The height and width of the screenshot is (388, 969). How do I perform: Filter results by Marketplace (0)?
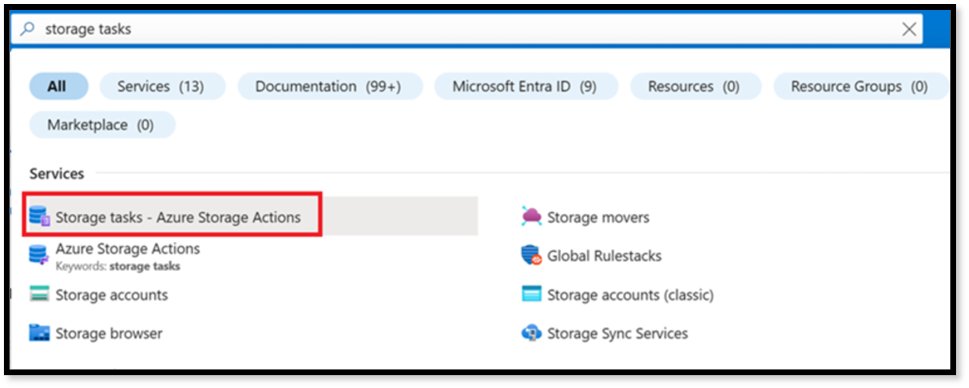(102, 125)
